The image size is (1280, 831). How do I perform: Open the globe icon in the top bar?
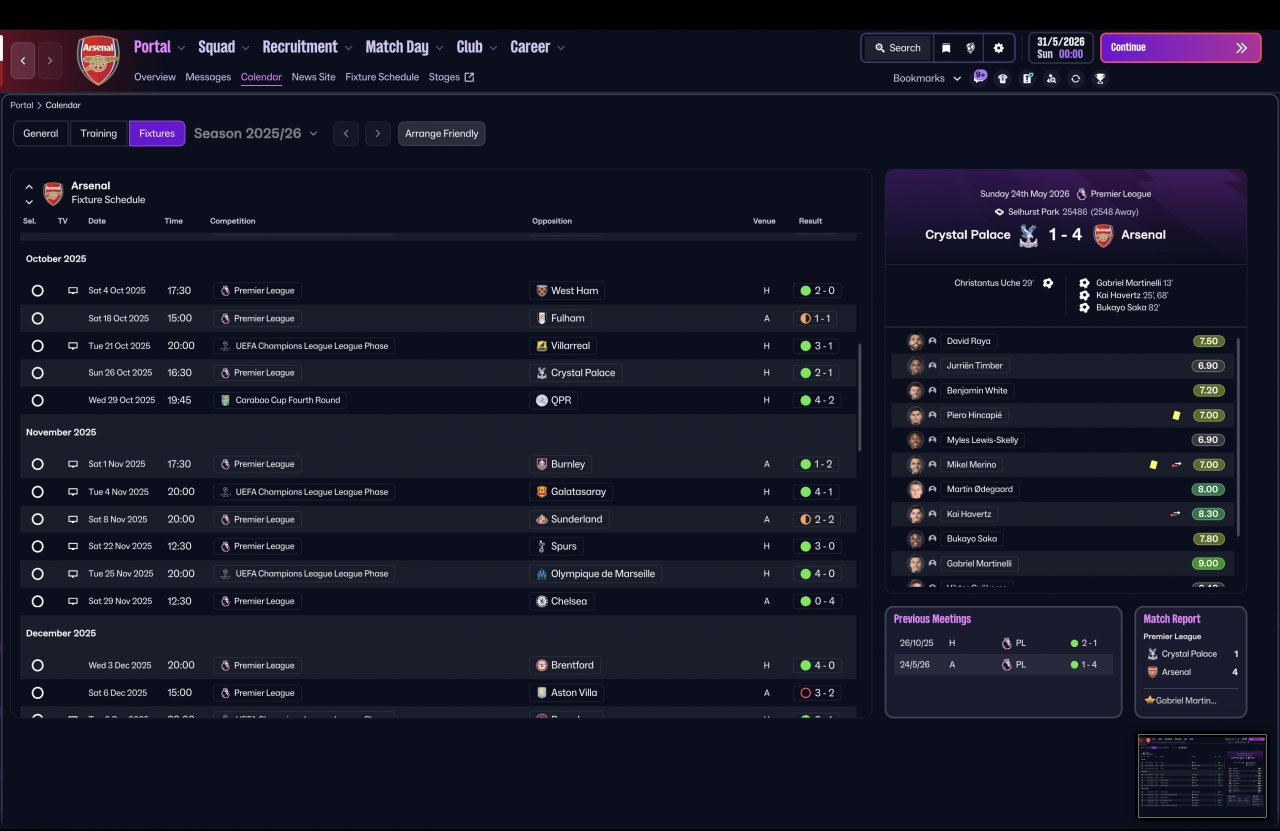970,48
